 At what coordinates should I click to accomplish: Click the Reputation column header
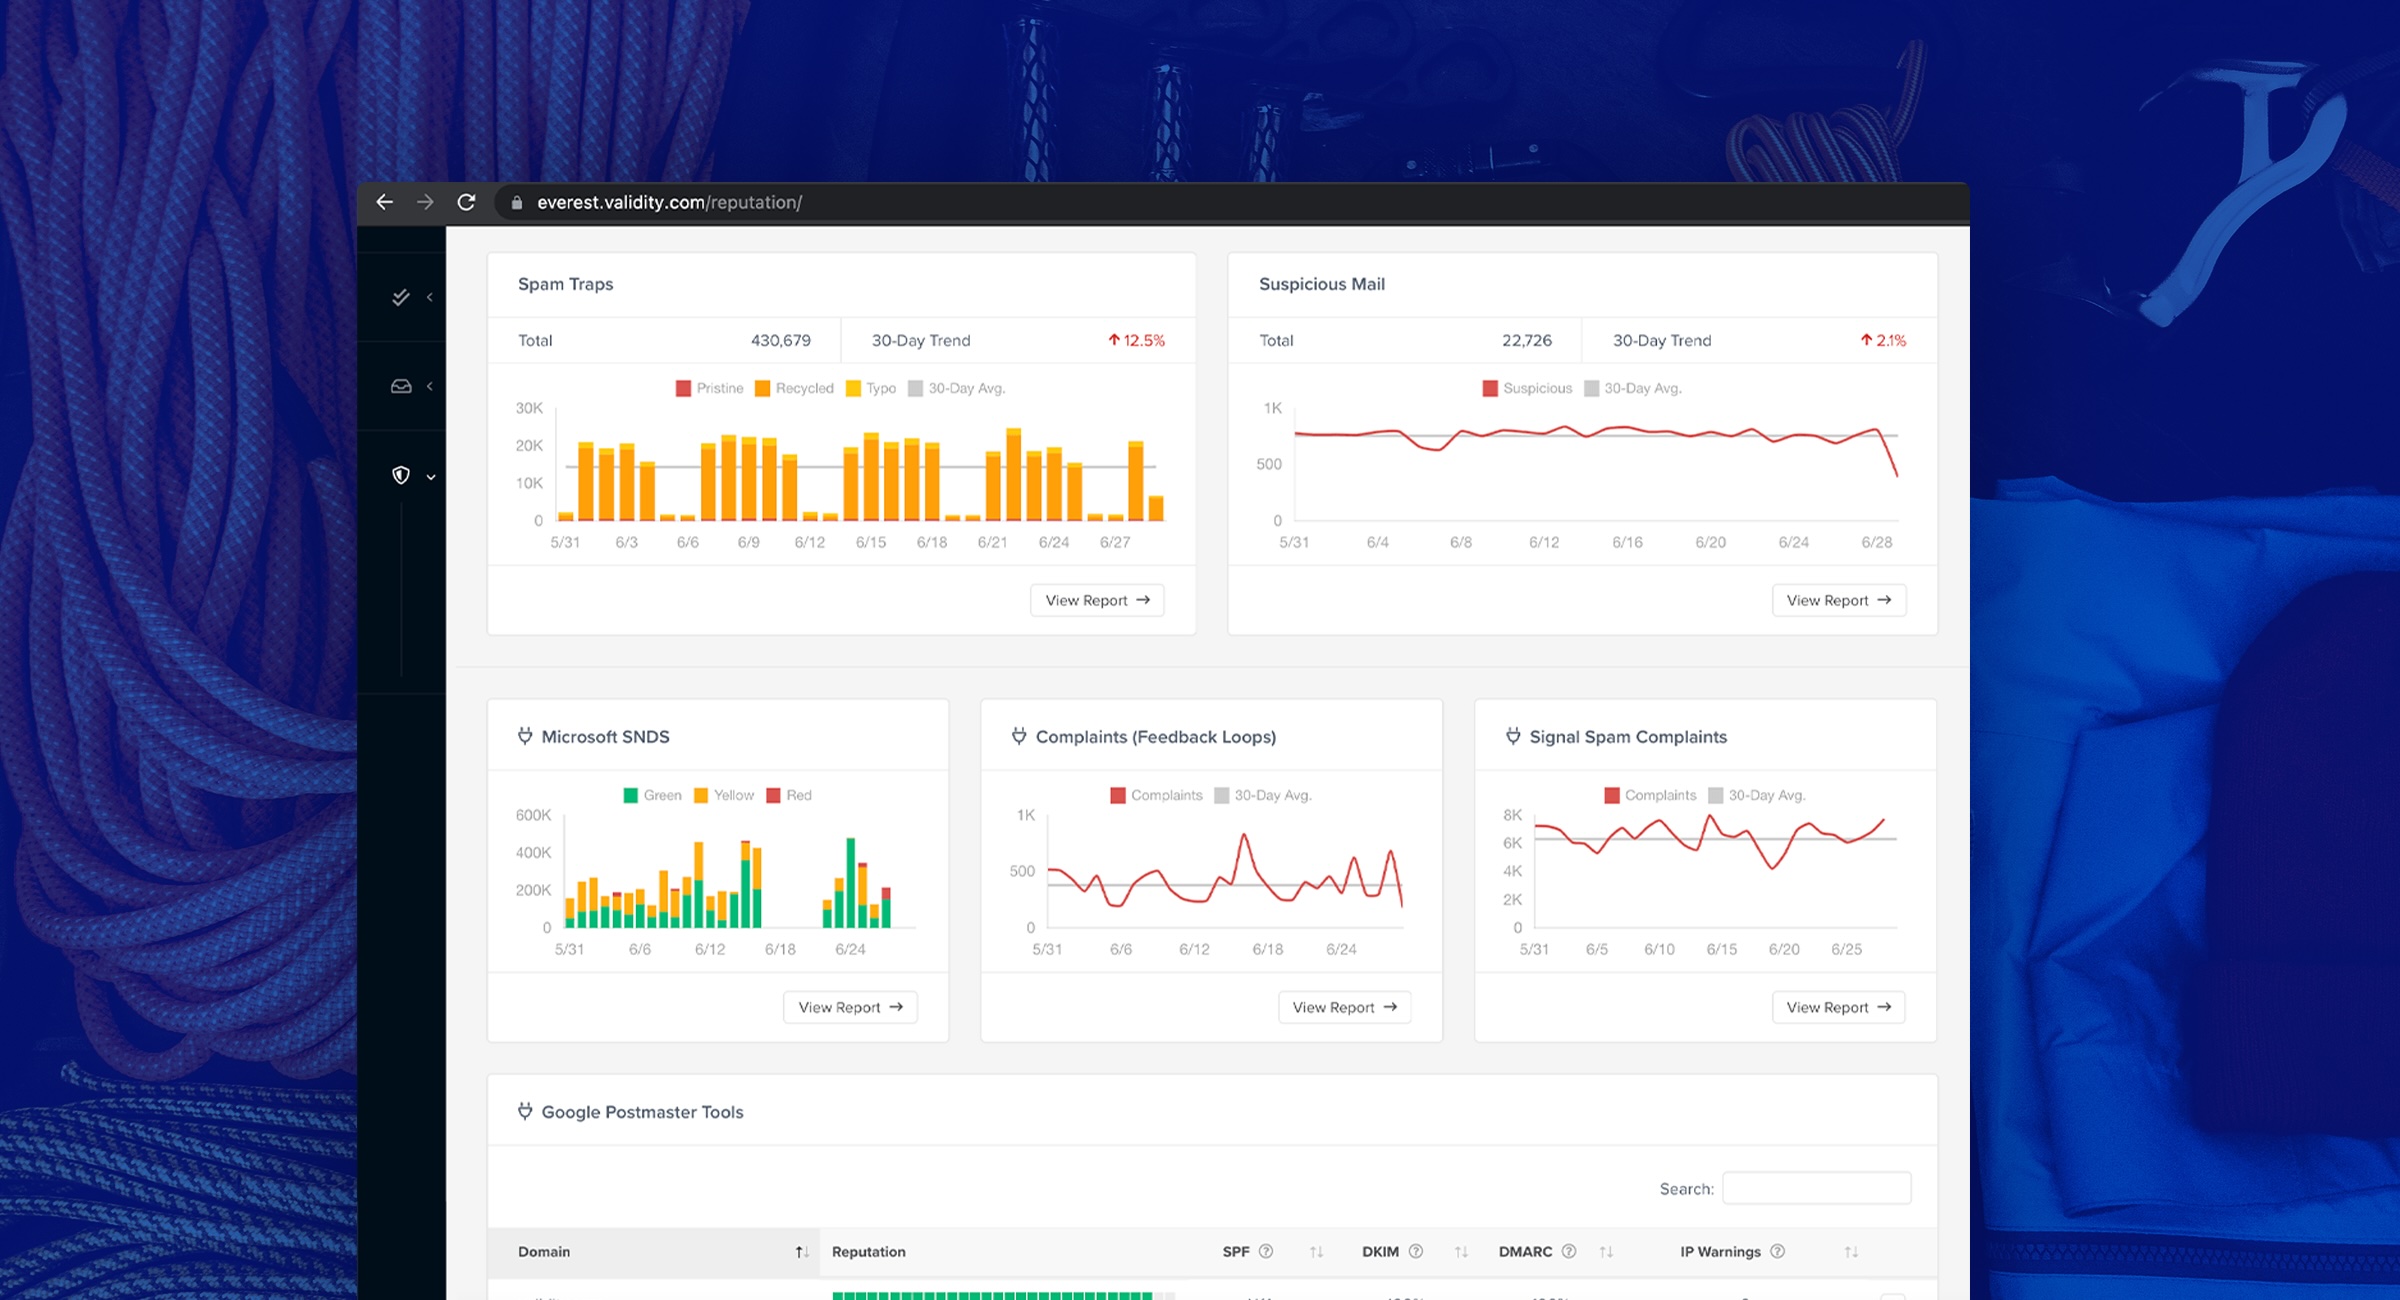(869, 1252)
